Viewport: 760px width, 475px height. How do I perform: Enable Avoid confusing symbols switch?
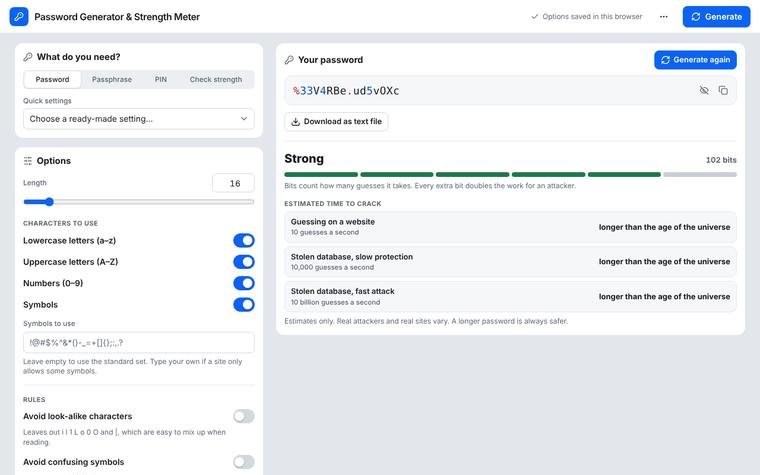coord(244,462)
